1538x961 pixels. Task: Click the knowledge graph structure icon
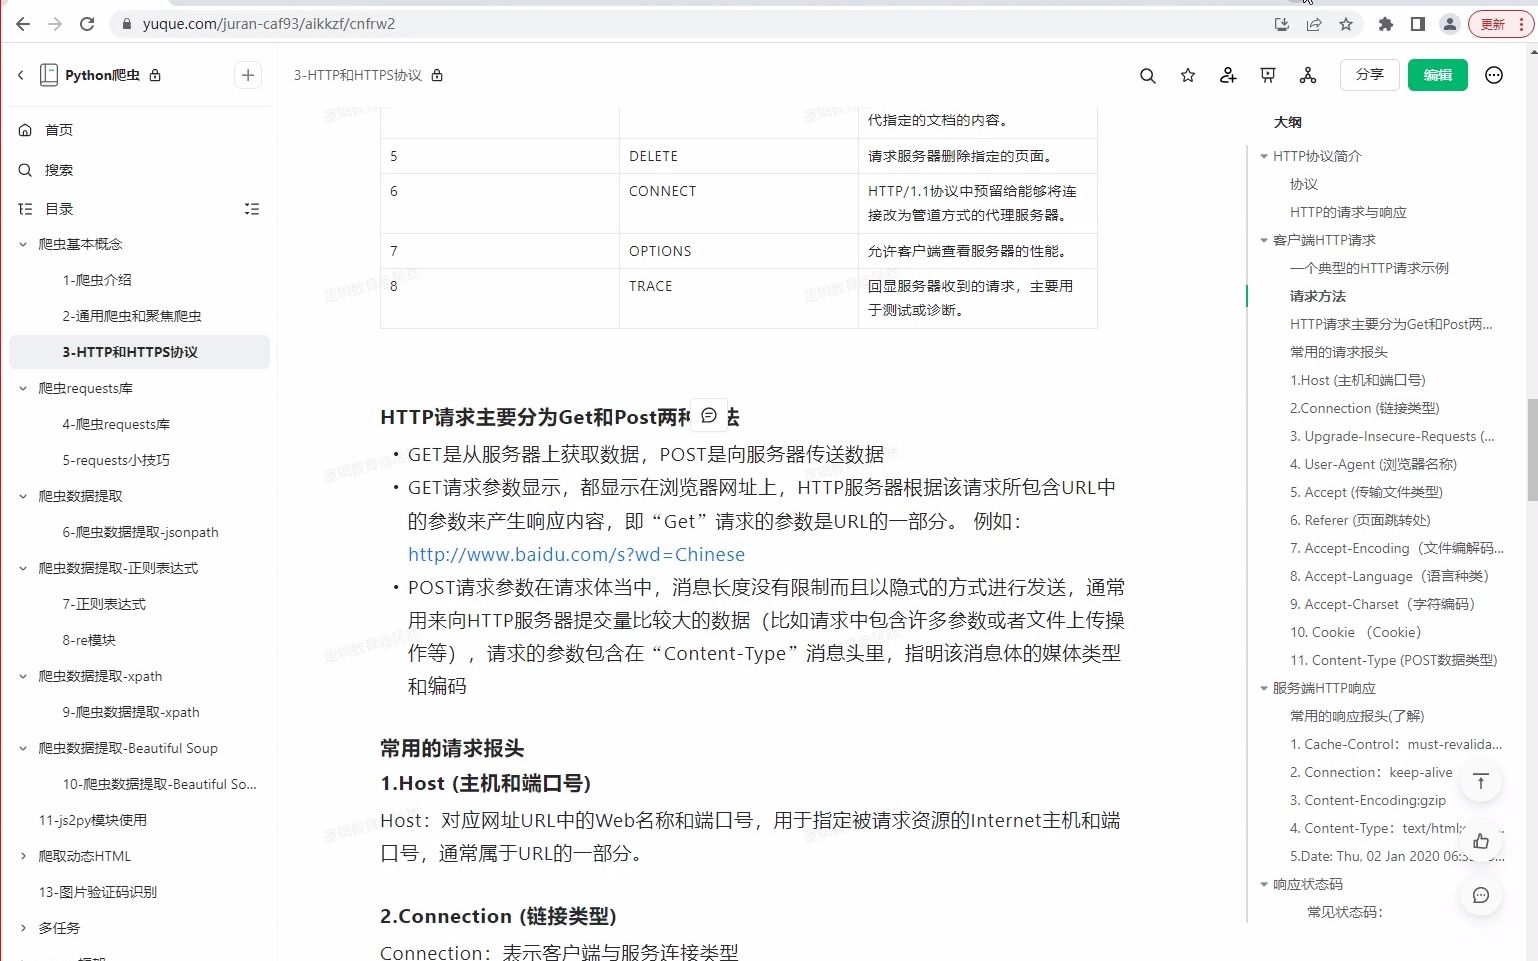click(x=1308, y=75)
